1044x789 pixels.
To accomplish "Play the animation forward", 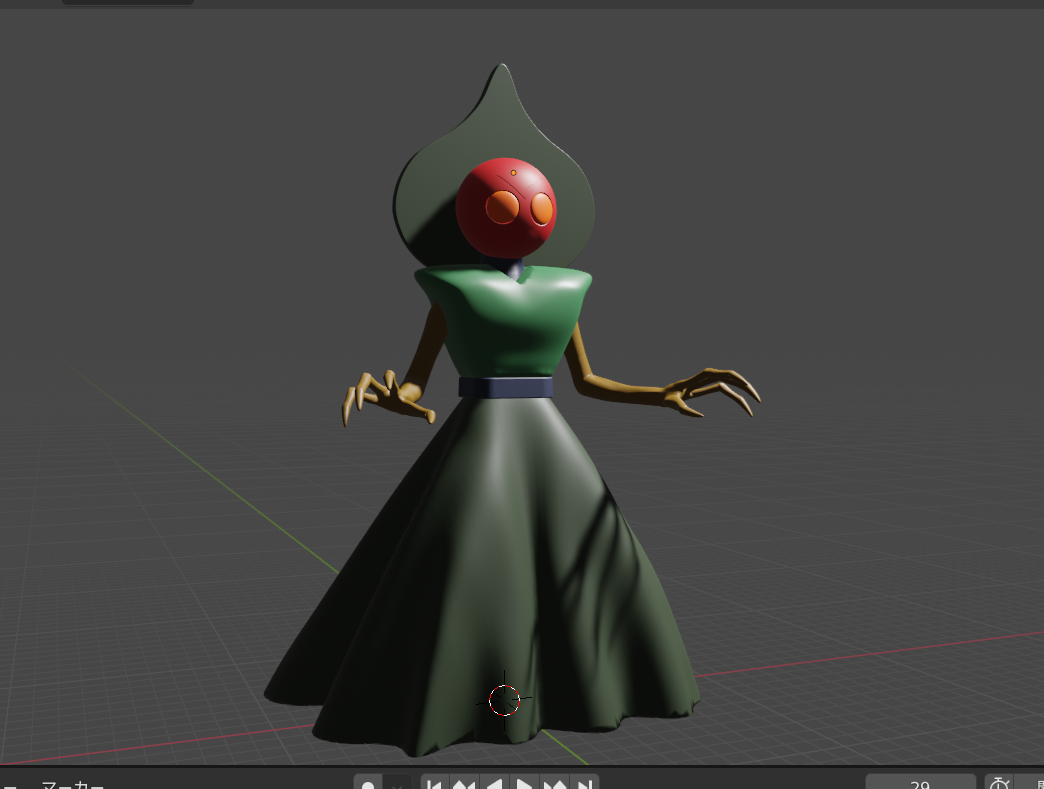I will 524,784.
